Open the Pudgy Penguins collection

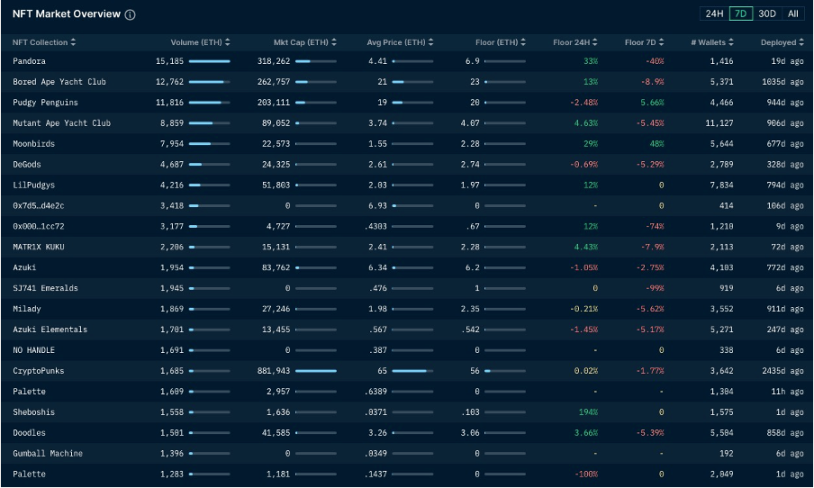pyautogui.click(x=45, y=103)
